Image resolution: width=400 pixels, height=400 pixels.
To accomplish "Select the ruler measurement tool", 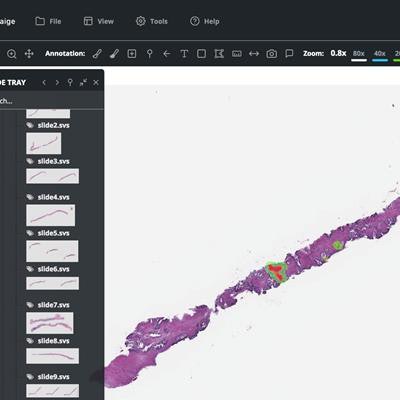I will [x=237, y=54].
